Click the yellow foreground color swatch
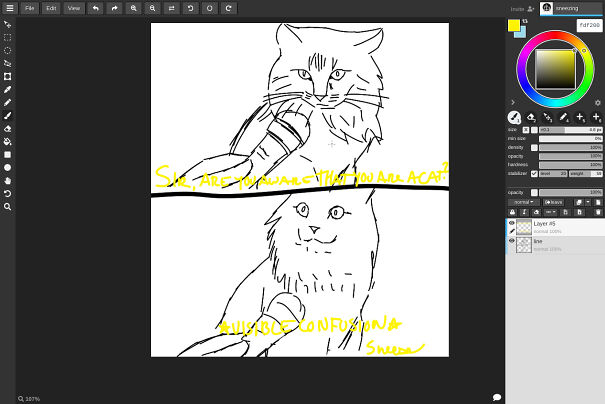605x404 pixels. pos(514,25)
